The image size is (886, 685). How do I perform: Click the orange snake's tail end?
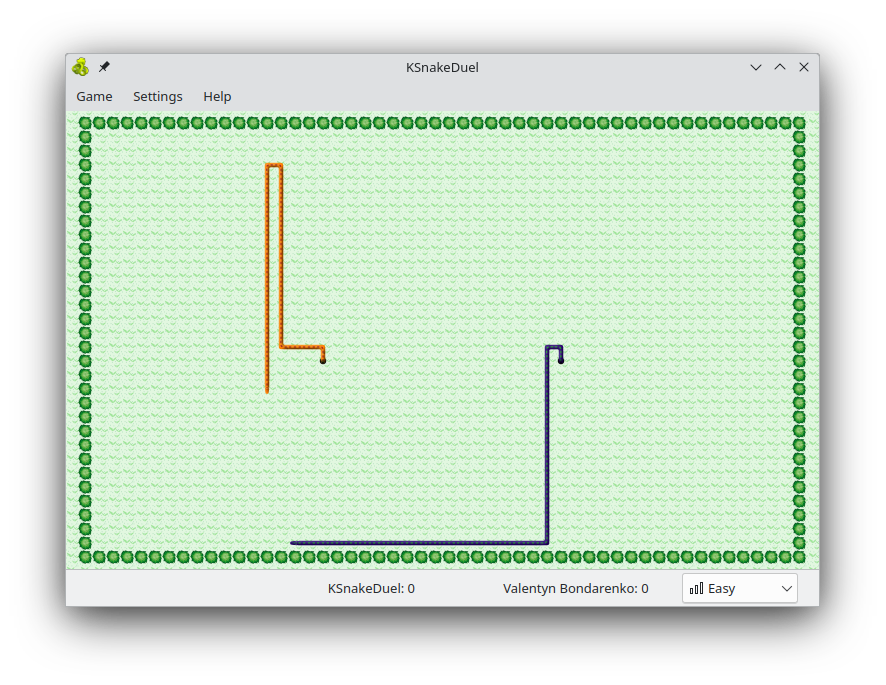coord(267,389)
